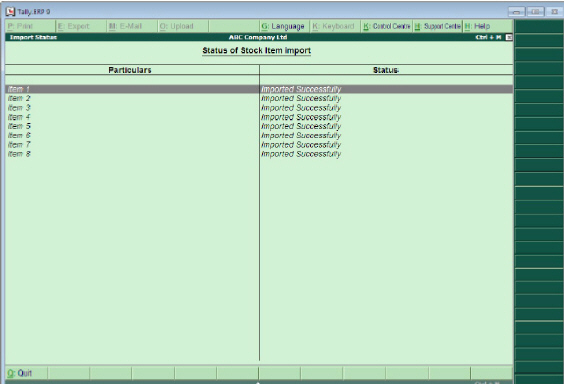Click the ABC Company Ltd title text

(258, 37)
